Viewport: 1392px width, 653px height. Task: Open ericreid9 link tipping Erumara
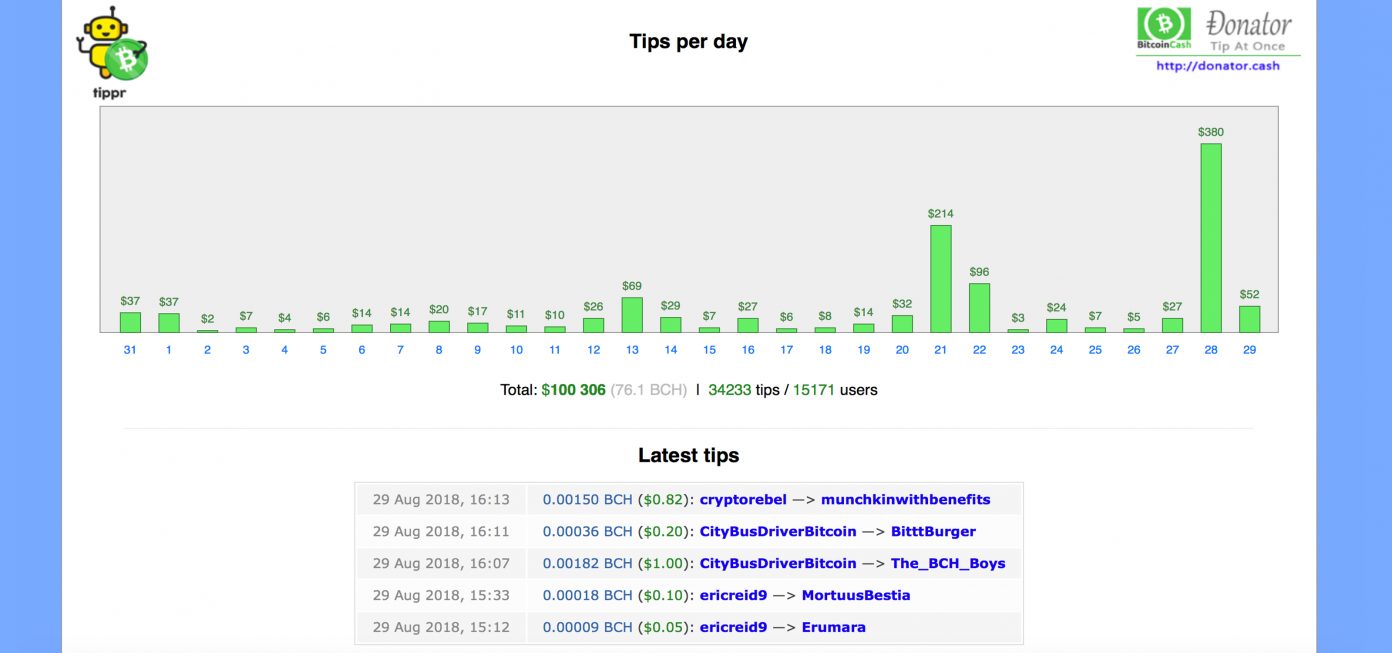click(x=733, y=627)
